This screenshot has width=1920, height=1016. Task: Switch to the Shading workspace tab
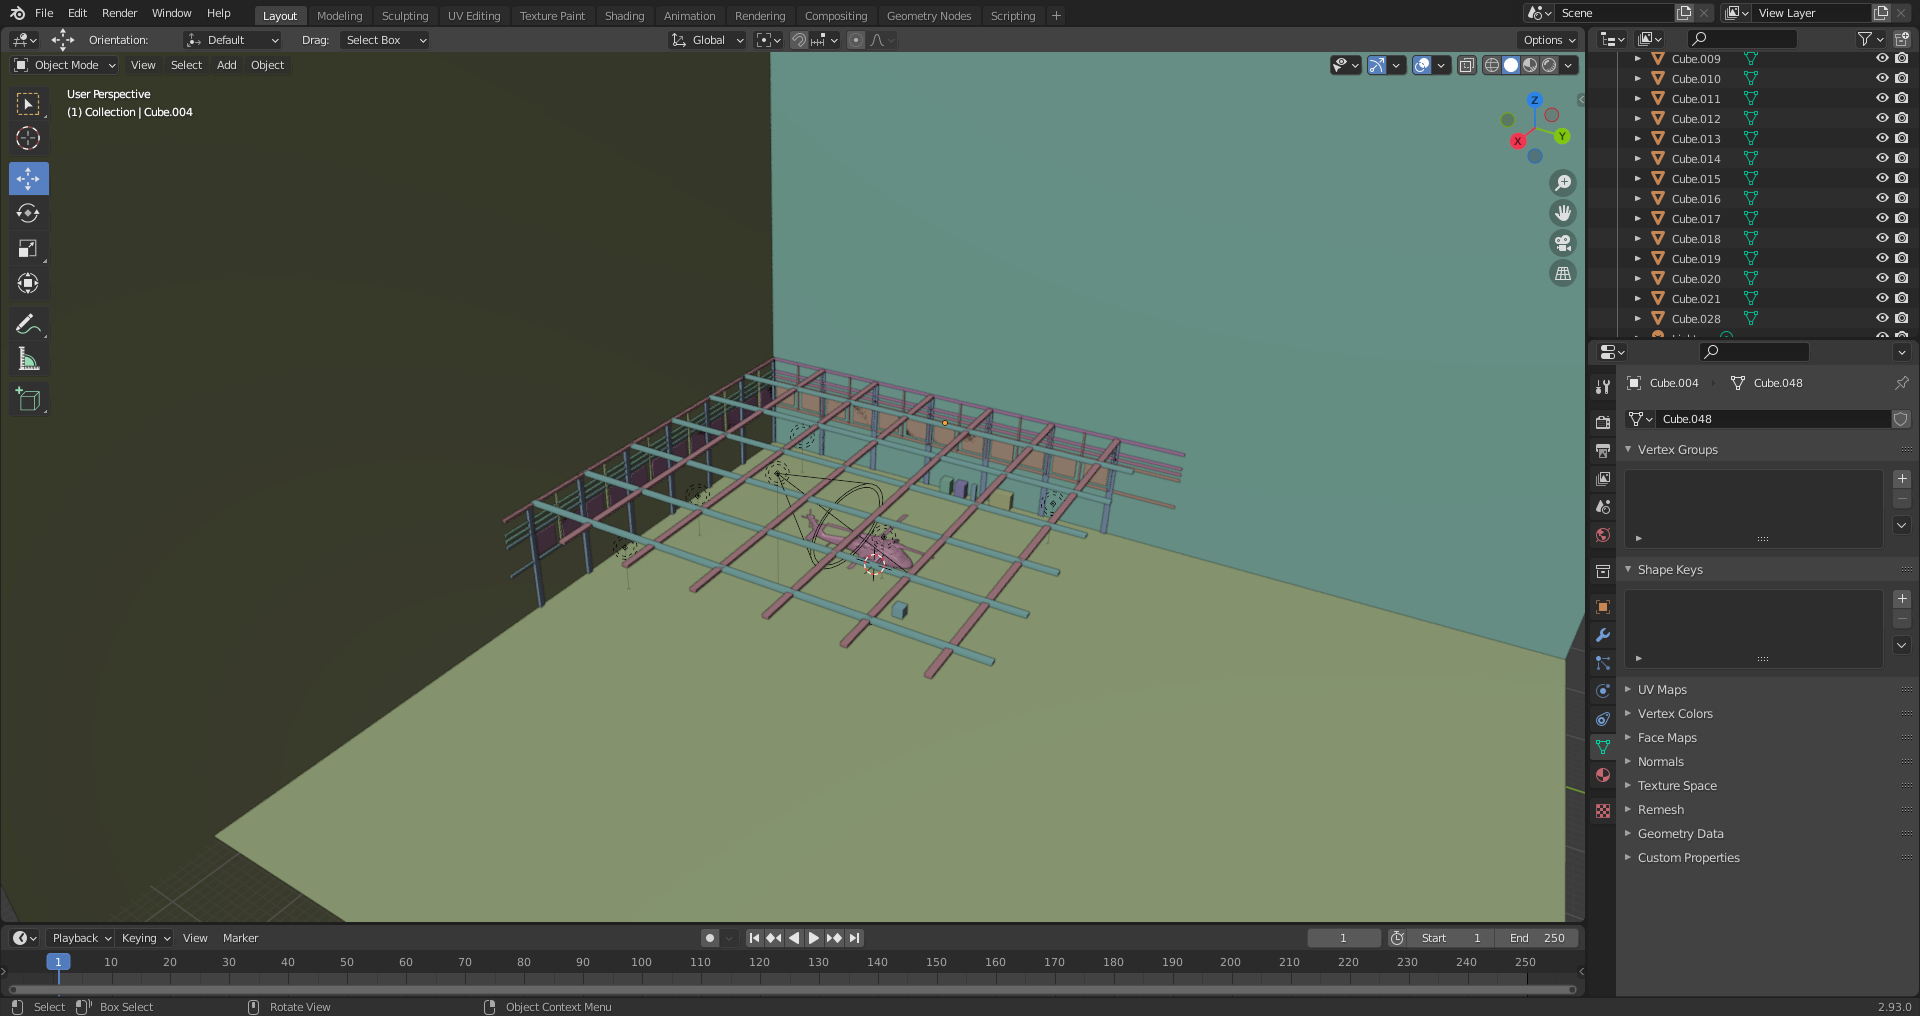624,16
